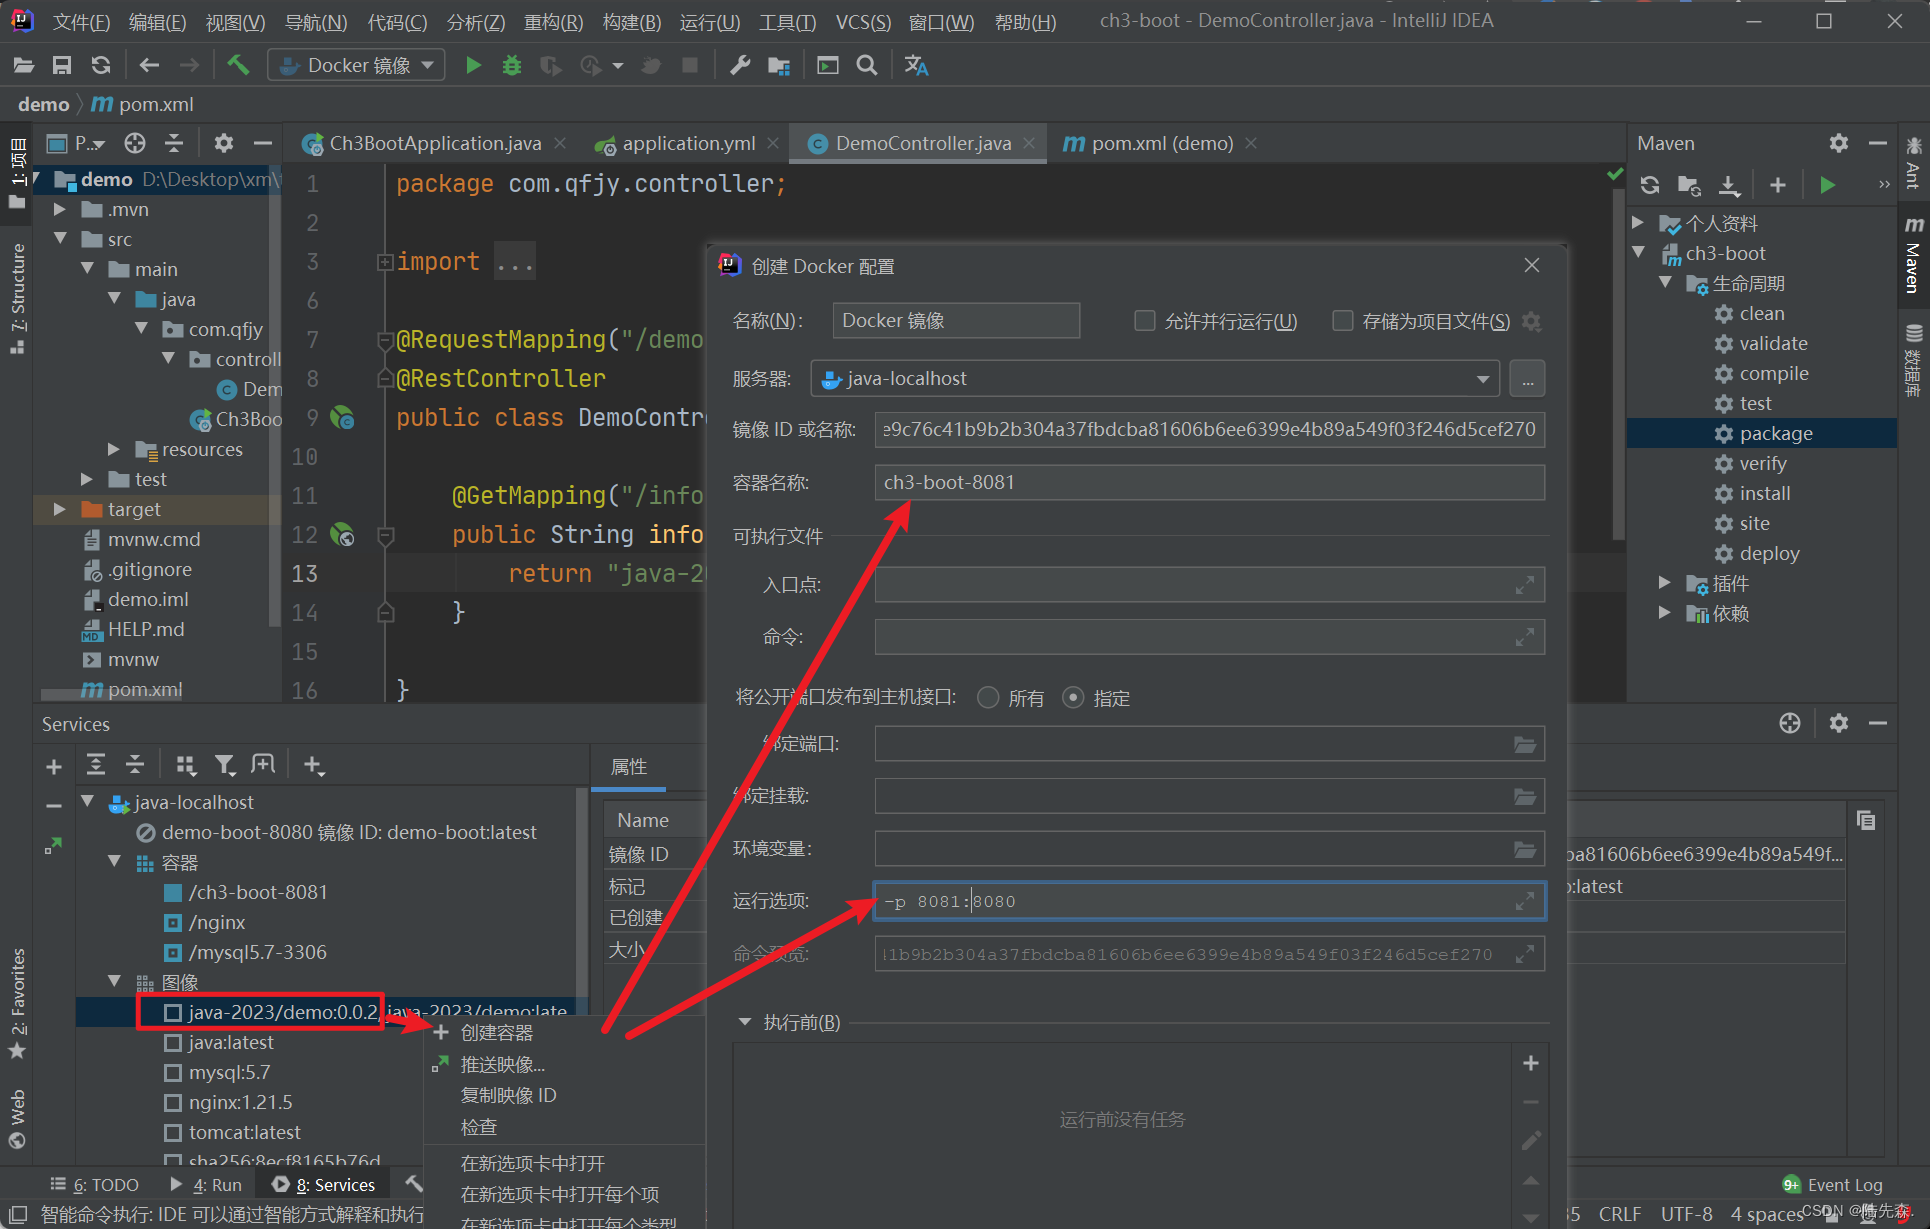
Task: Open the 4: Run tool window button
Action: coord(206,1185)
